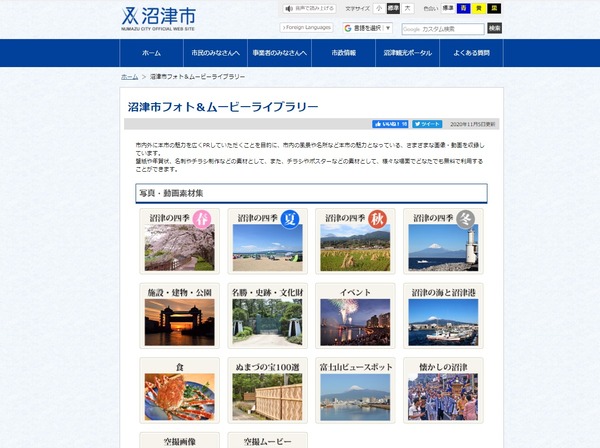The height and width of the screenshot is (448, 600).
Task: Click the 沼津市フォト＆ムービーライブラリー page title
Action: click(223, 107)
